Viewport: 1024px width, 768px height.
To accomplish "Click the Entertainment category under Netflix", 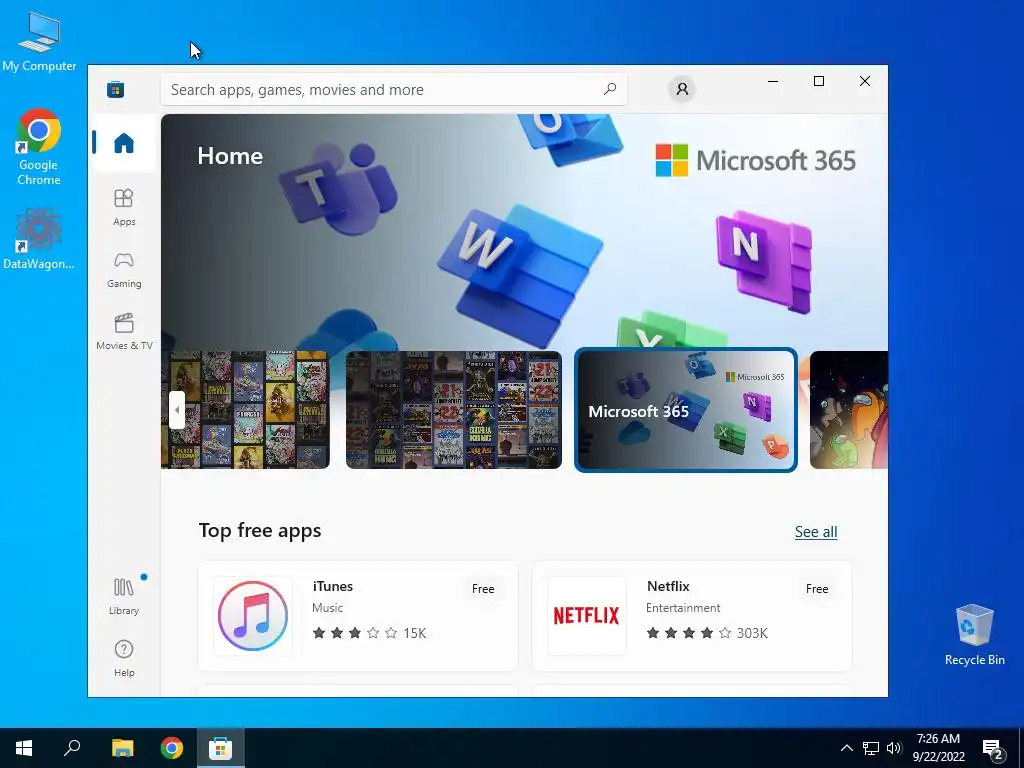I will click(683, 608).
